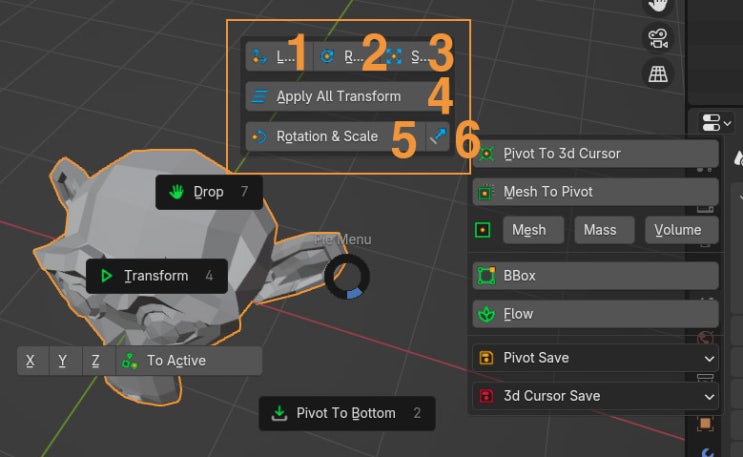The height and width of the screenshot is (457, 743).
Task: Toggle the camera view icon
Action: [657, 38]
